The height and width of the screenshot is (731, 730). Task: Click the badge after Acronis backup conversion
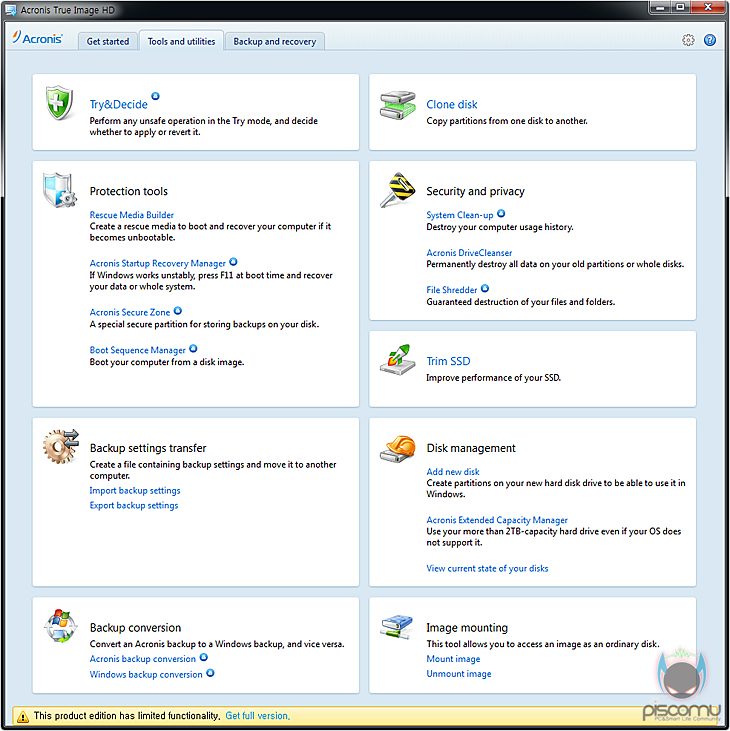204,657
